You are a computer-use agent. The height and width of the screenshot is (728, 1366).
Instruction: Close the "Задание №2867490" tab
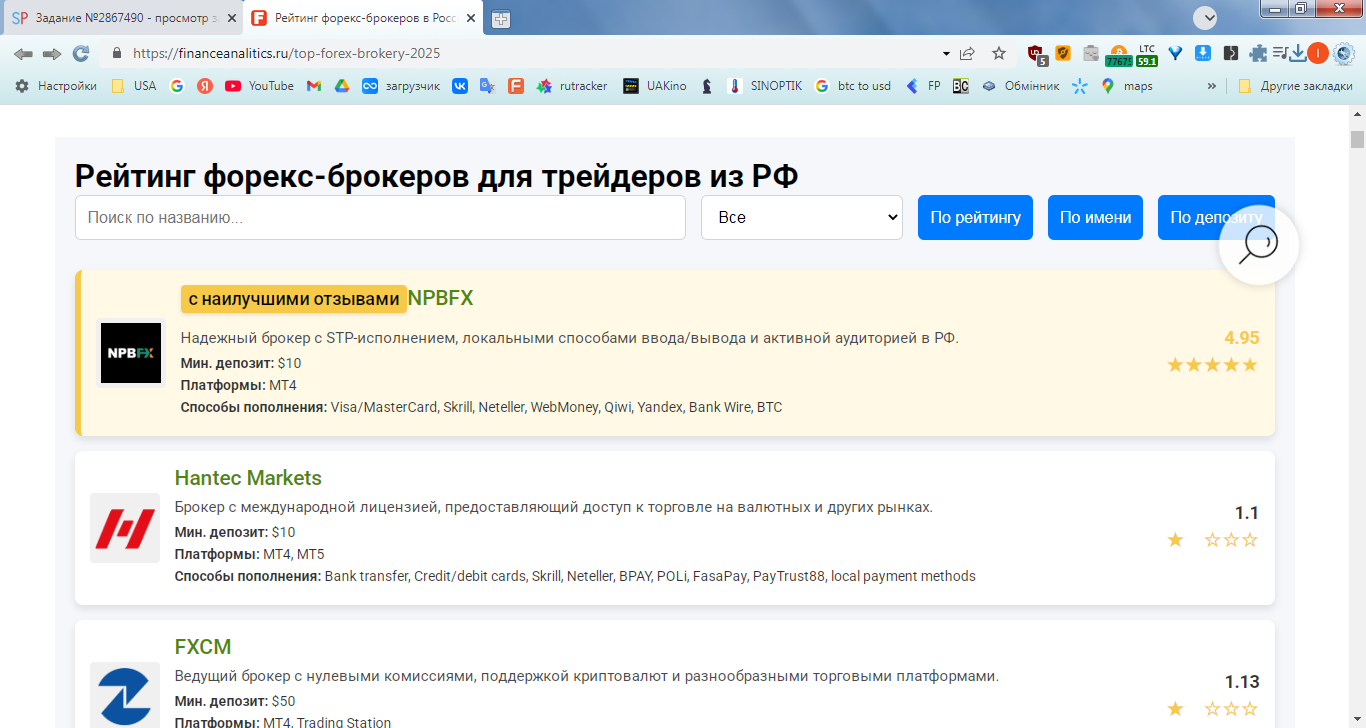pos(231,19)
